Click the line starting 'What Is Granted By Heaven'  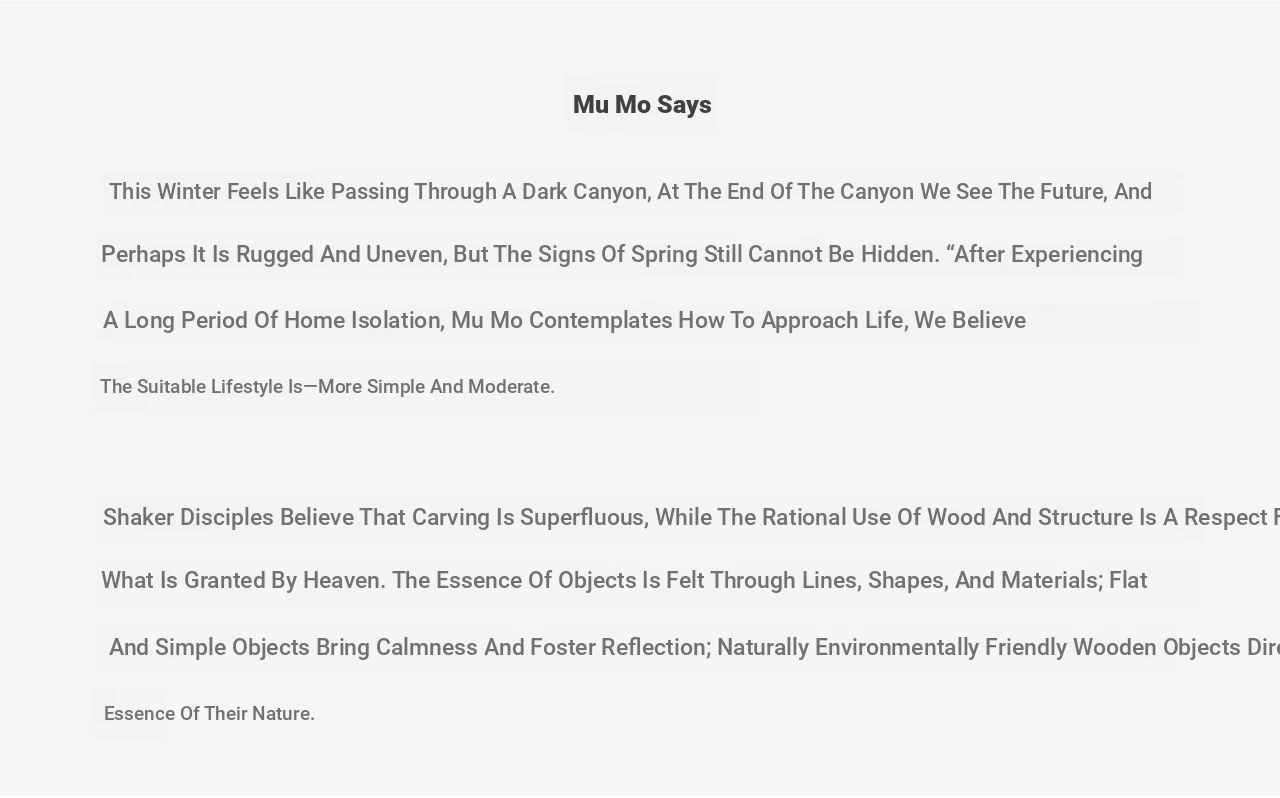coord(624,580)
